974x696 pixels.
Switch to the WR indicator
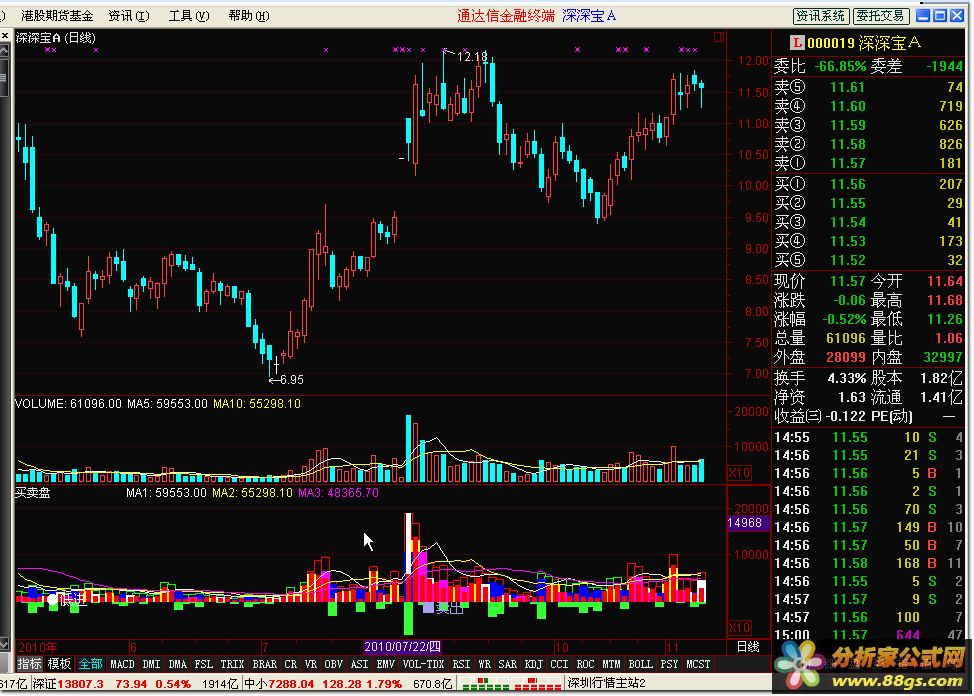click(485, 664)
